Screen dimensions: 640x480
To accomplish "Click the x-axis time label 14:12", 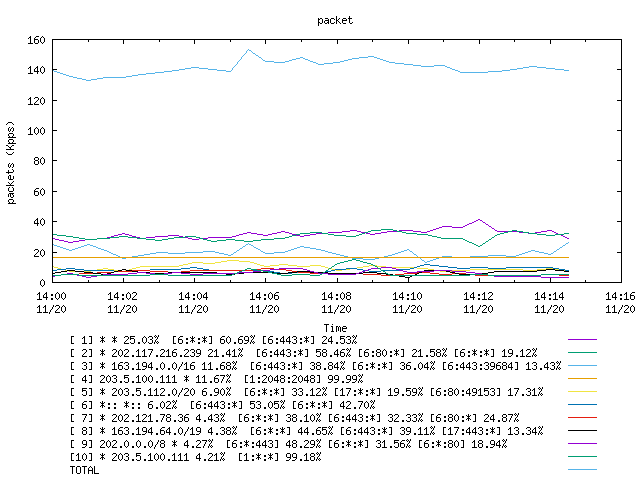I will tap(478, 296).
